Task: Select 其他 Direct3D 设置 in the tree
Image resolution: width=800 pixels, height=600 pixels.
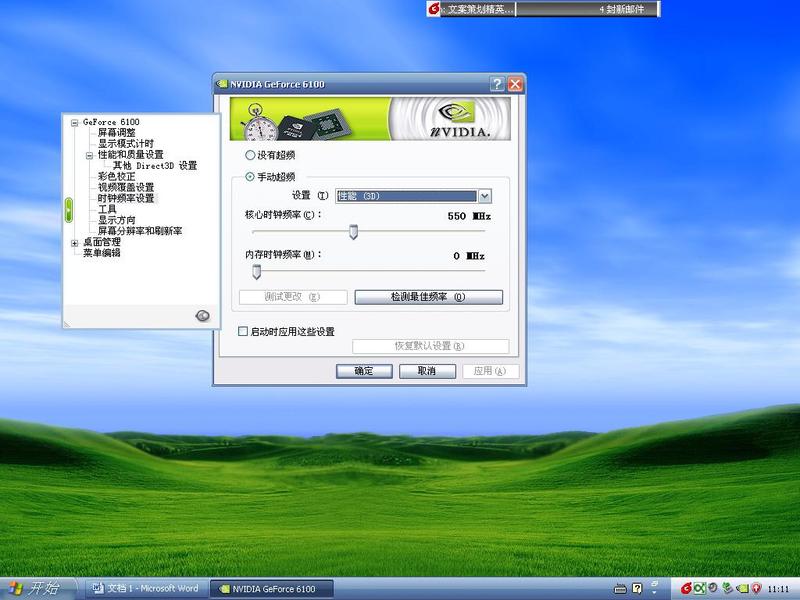Action: [155, 166]
